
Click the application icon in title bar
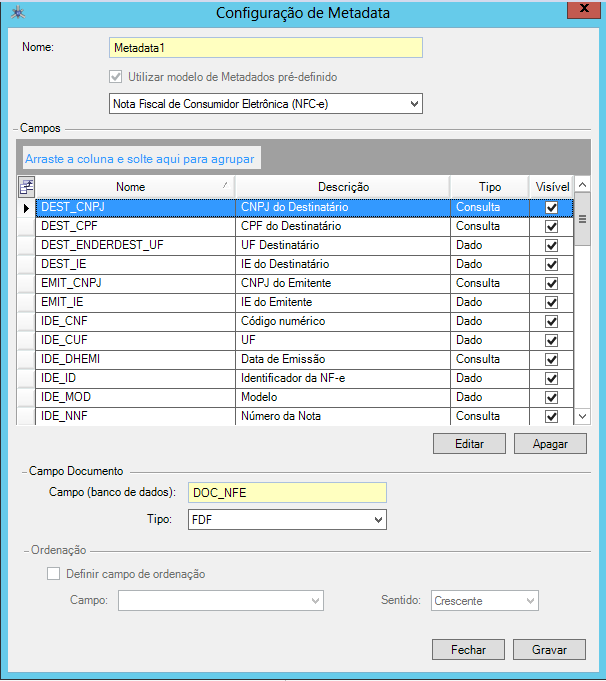17,12
